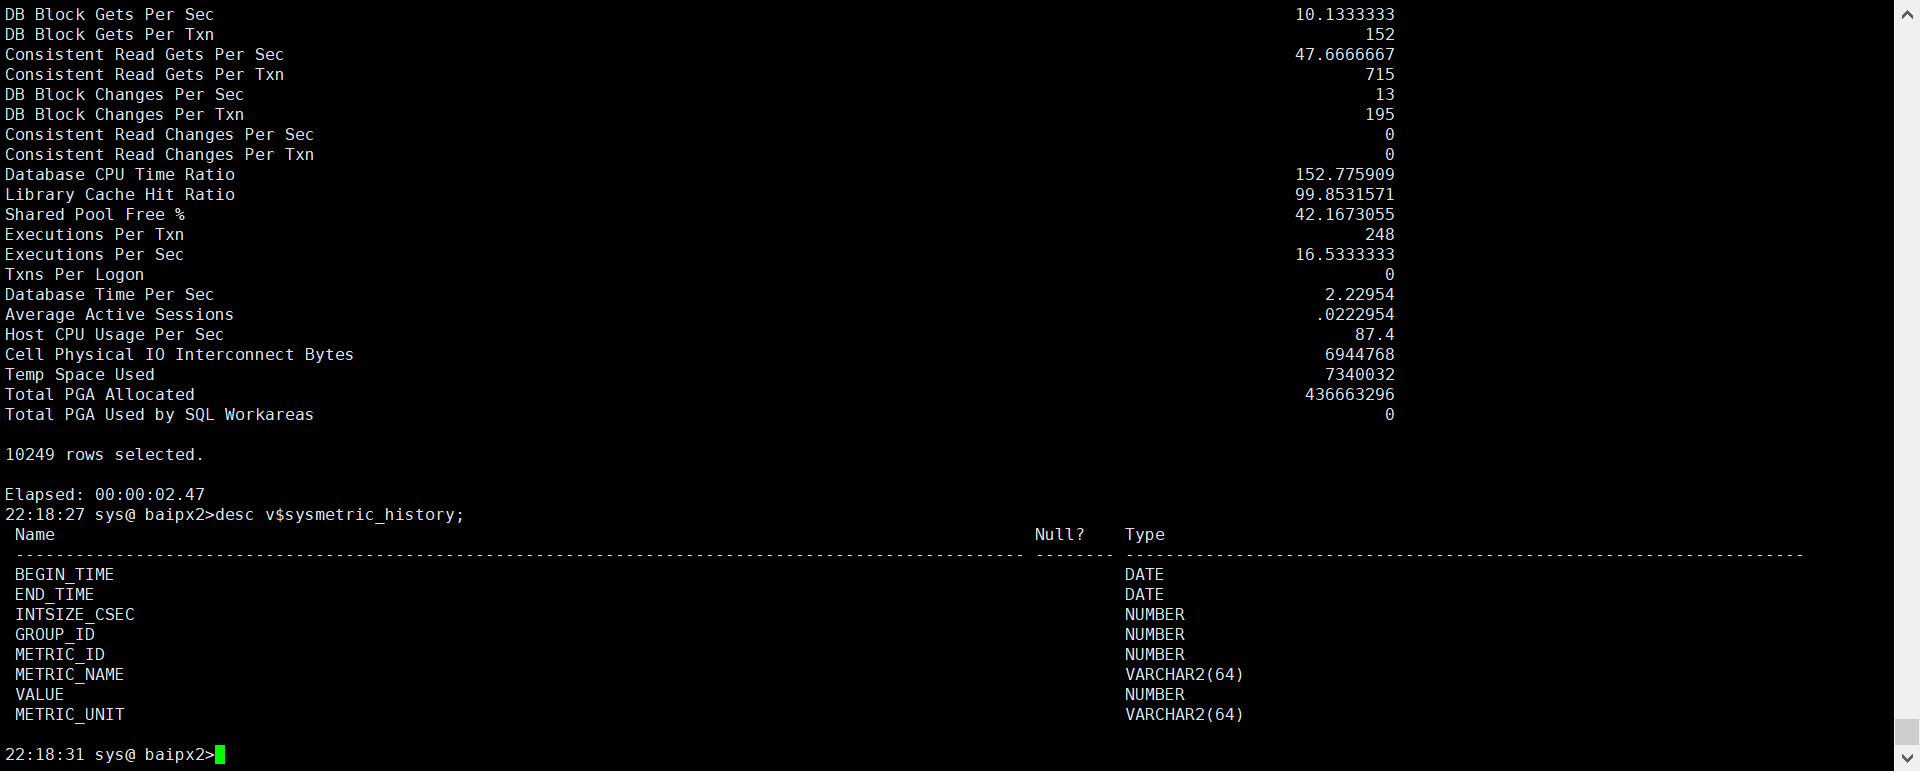Click the 'Null?' column header
The height and width of the screenshot is (771, 1920).
click(1060, 535)
